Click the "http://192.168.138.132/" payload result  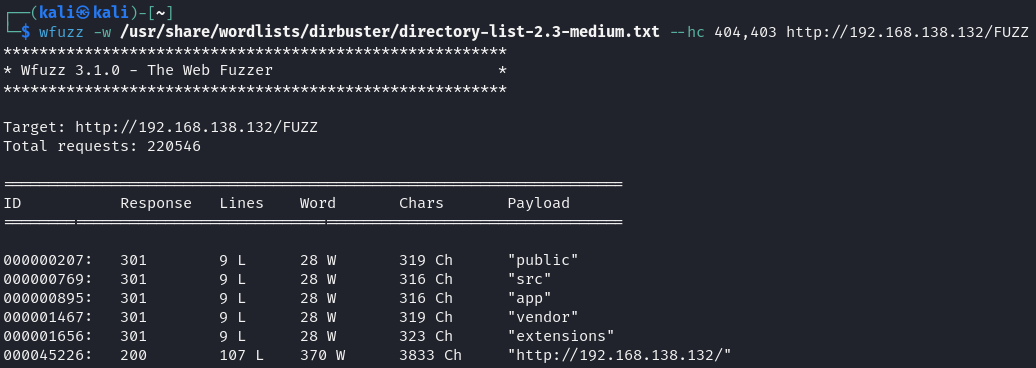(620, 355)
